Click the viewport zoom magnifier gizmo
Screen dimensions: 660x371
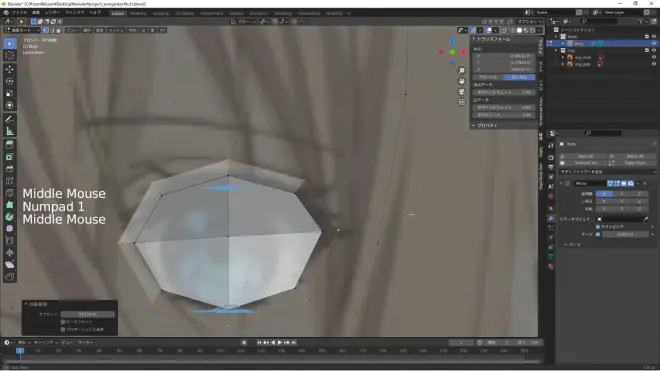(462, 71)
